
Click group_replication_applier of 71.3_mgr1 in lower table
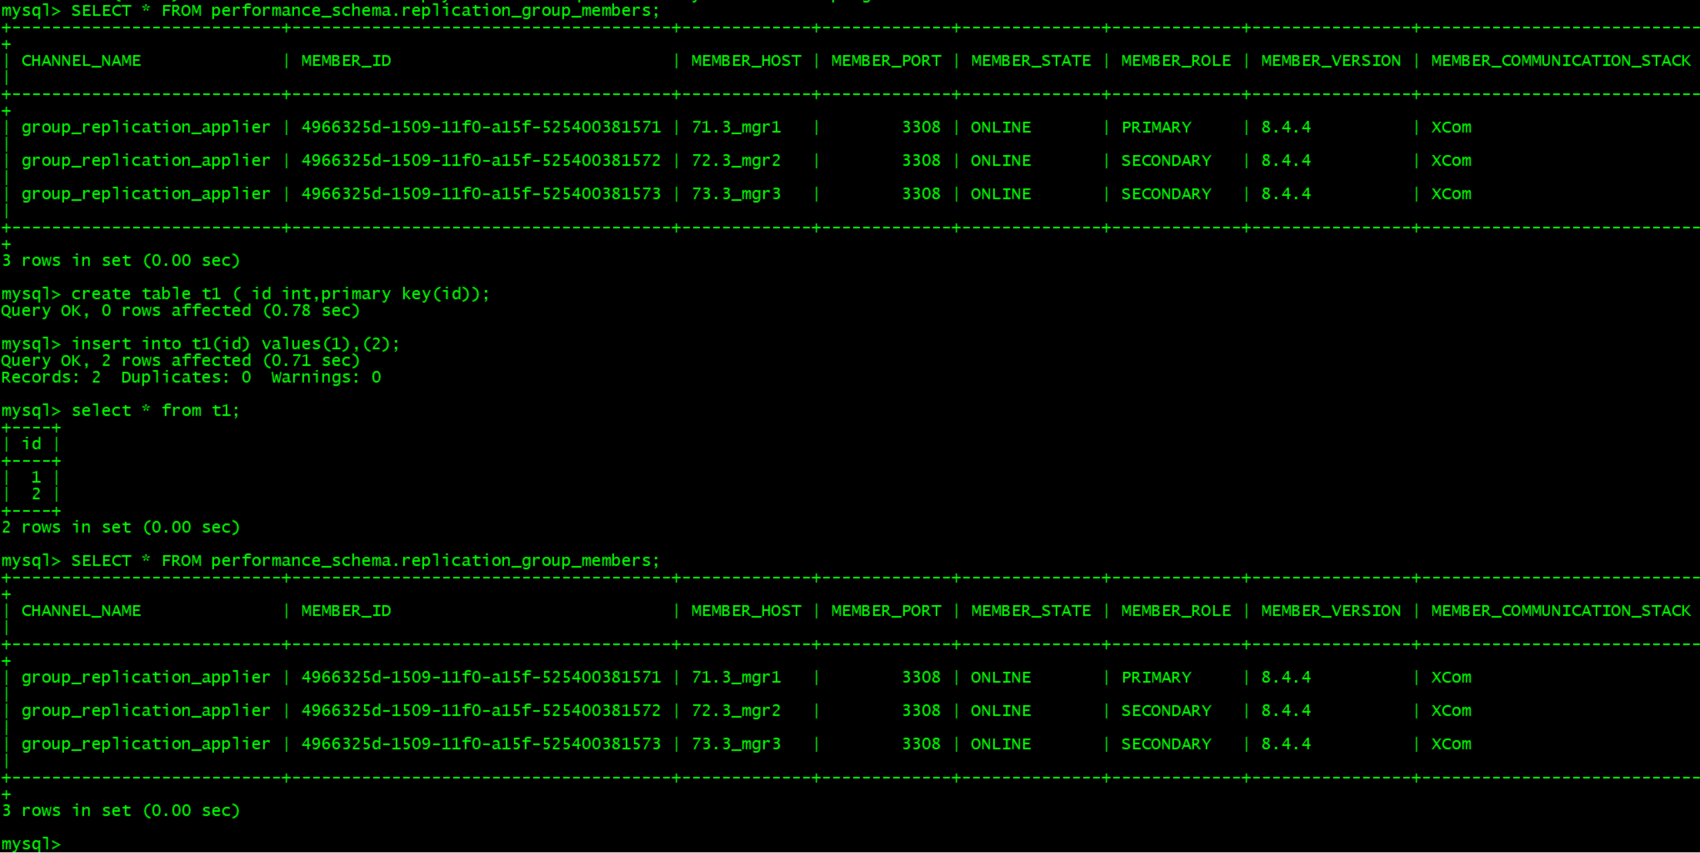[146, 678]
